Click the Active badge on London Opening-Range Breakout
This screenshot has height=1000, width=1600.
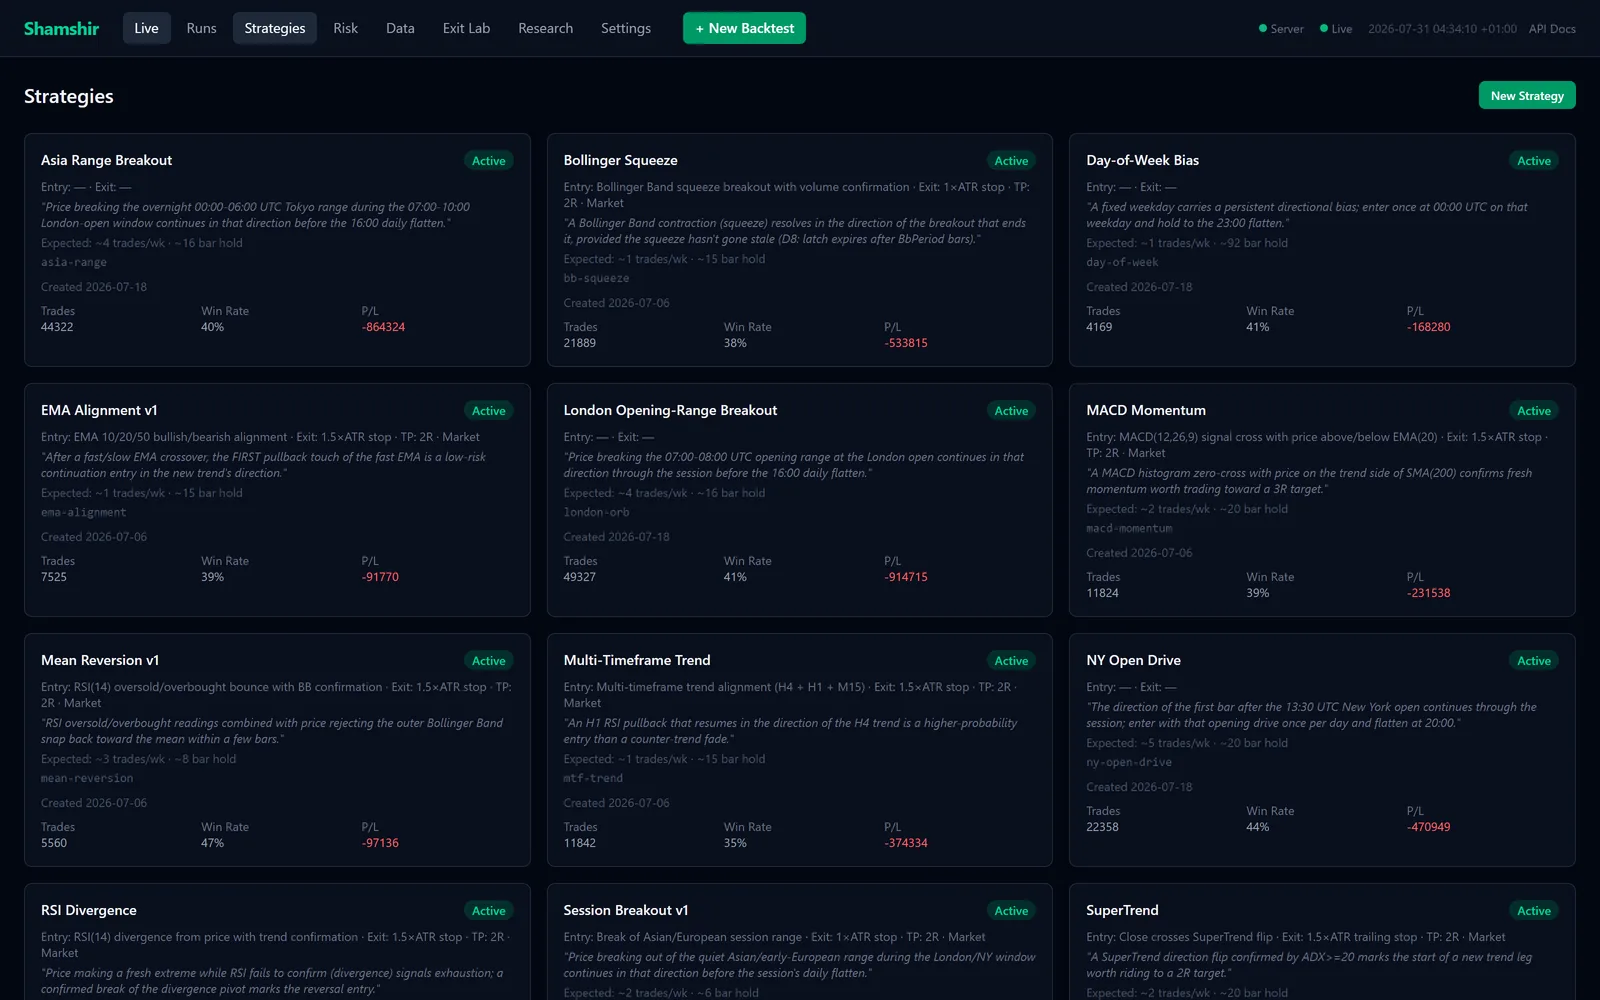point(1011,410)
